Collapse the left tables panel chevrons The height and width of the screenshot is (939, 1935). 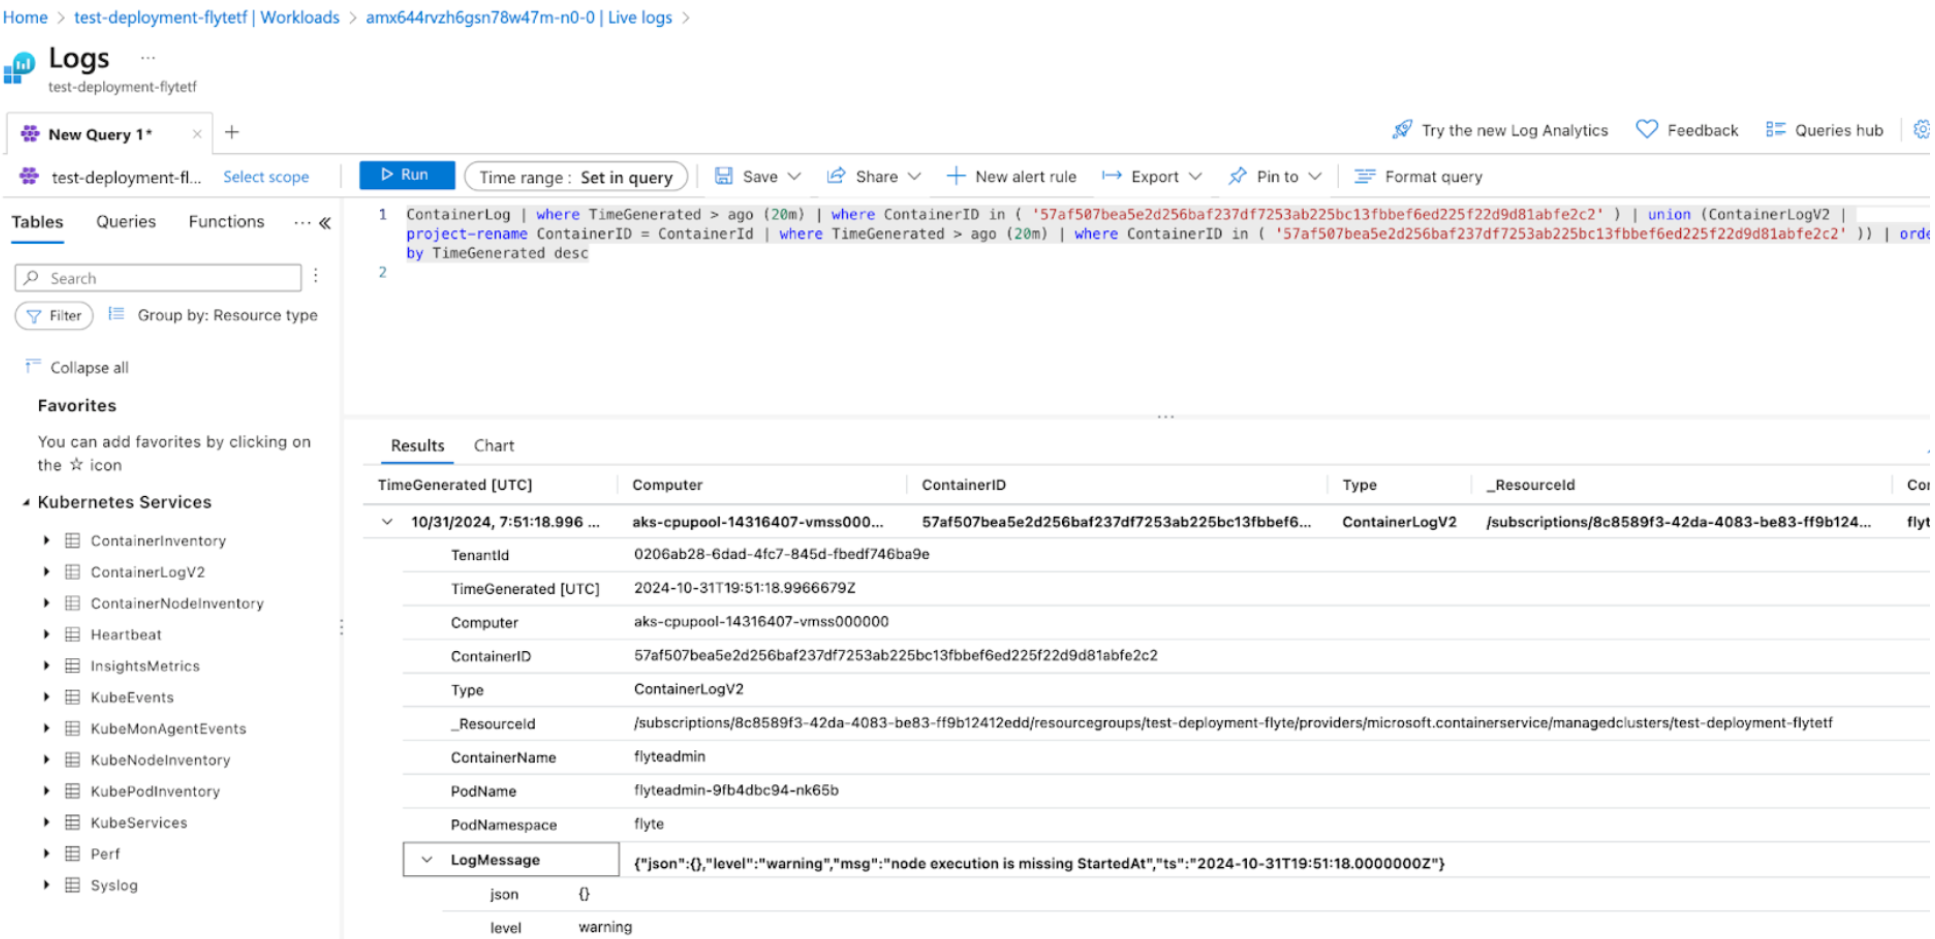coord(325,223)
